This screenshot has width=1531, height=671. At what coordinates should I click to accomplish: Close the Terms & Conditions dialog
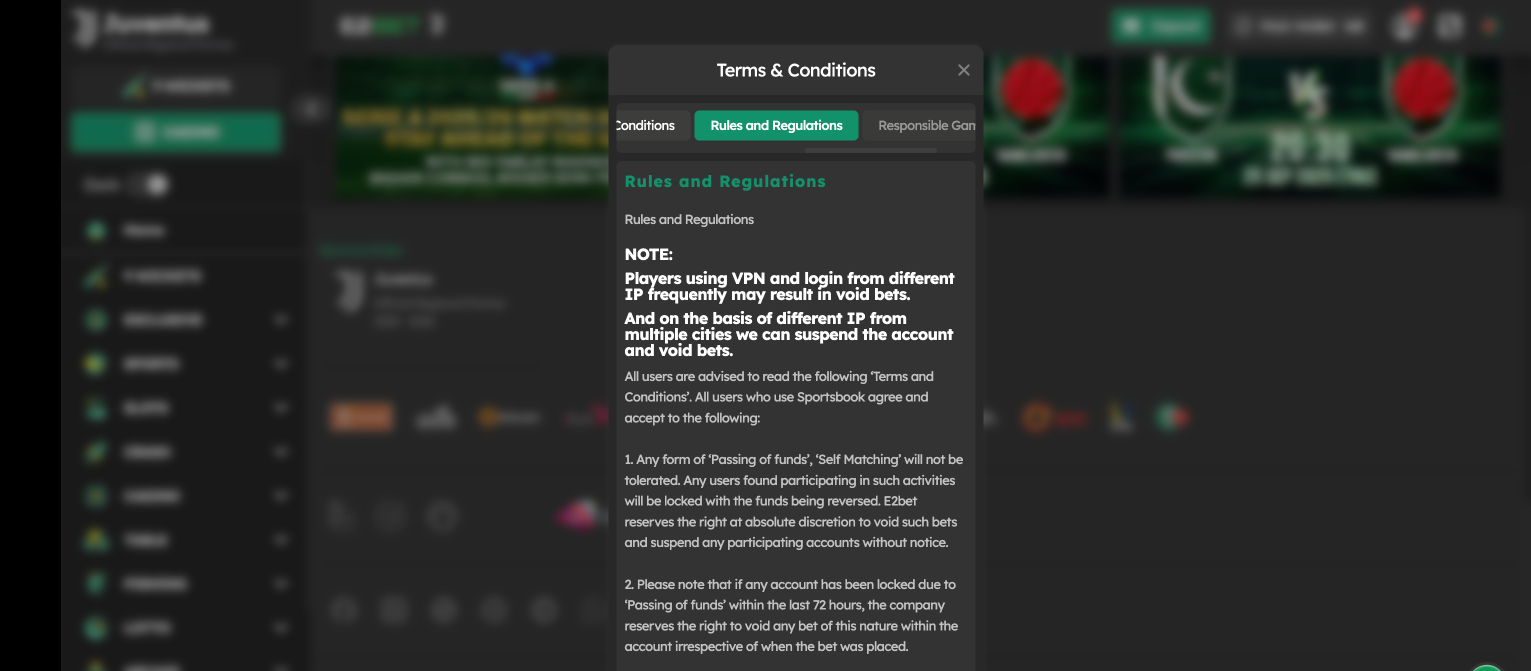(963, 70)
